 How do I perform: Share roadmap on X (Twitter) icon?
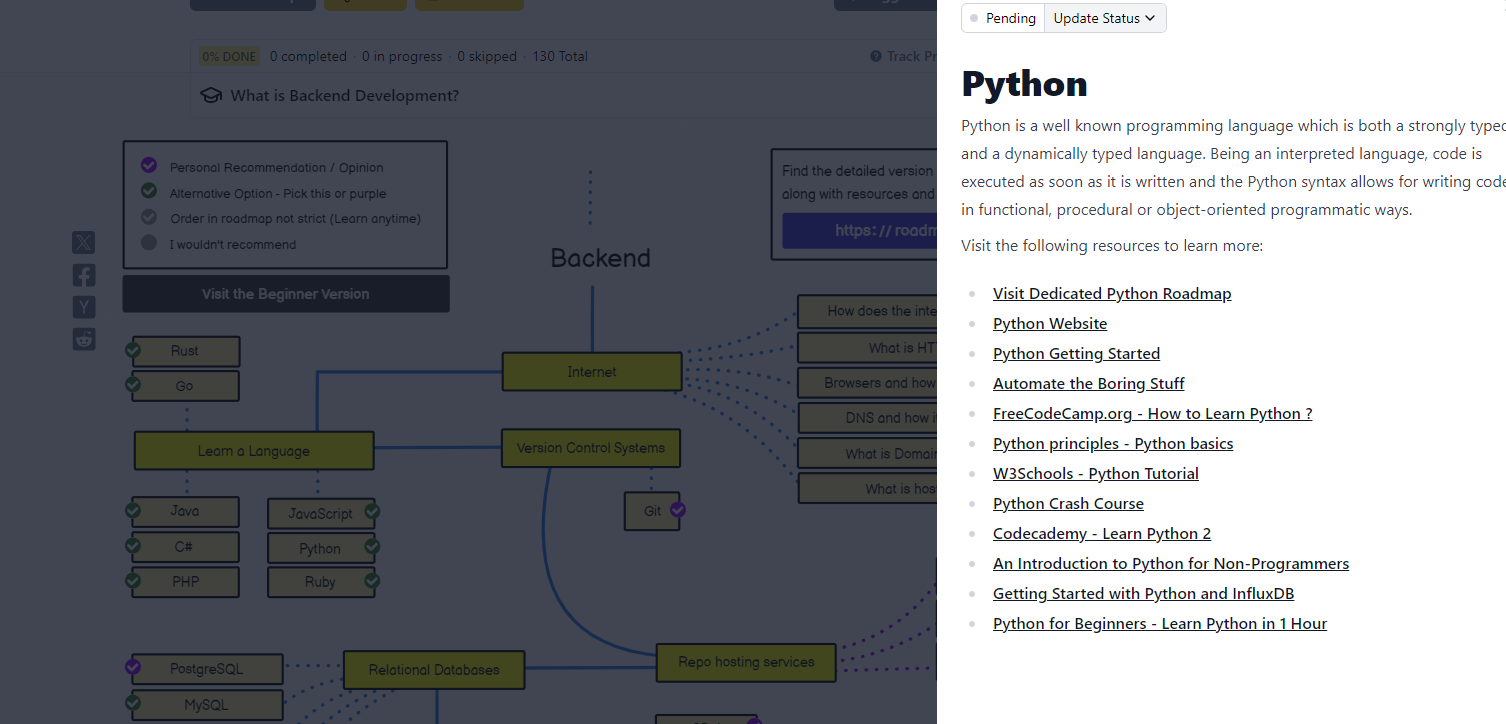(x=84, y=243)
